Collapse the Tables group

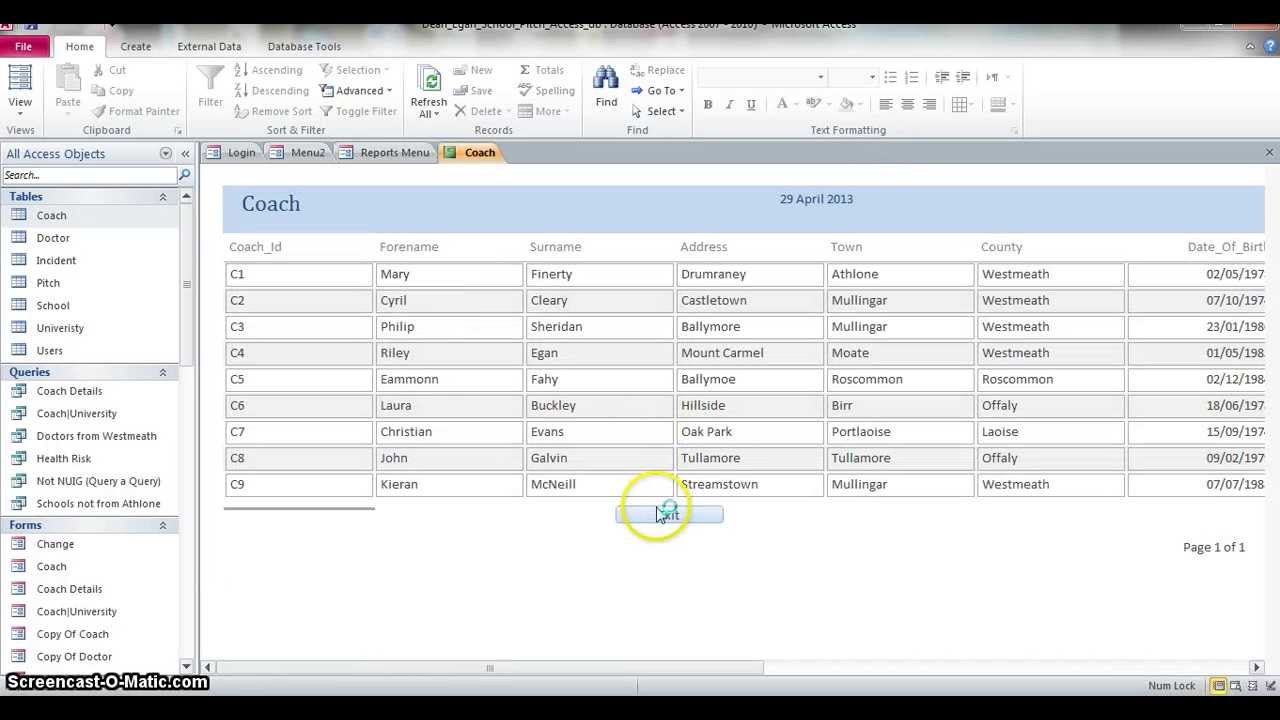(162, 197)
